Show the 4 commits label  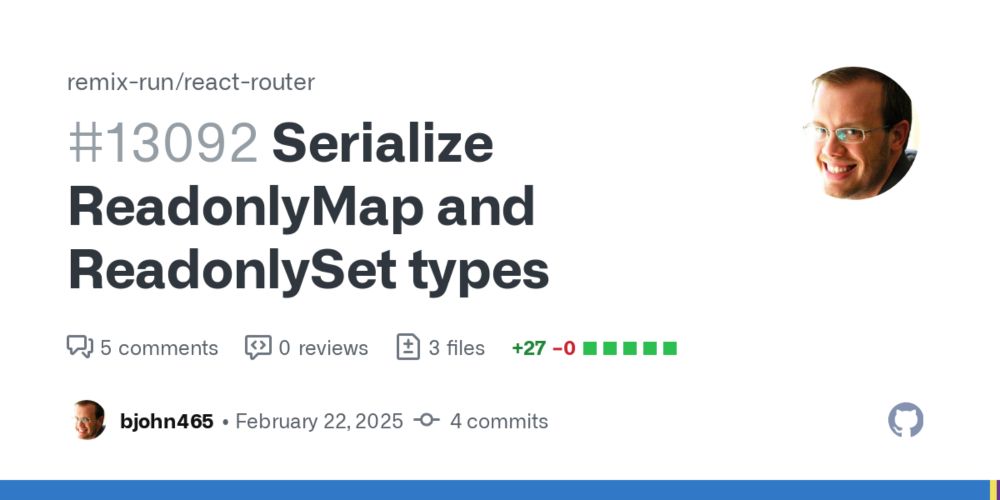point(499,421)
